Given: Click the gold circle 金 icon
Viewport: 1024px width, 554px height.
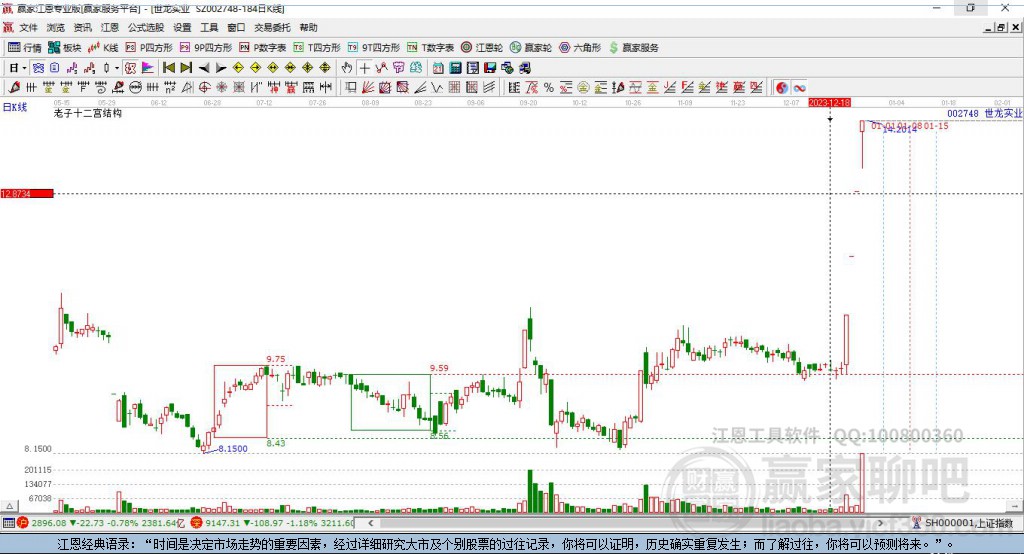Looking at the screenshot, I should [x=583, y=87].
